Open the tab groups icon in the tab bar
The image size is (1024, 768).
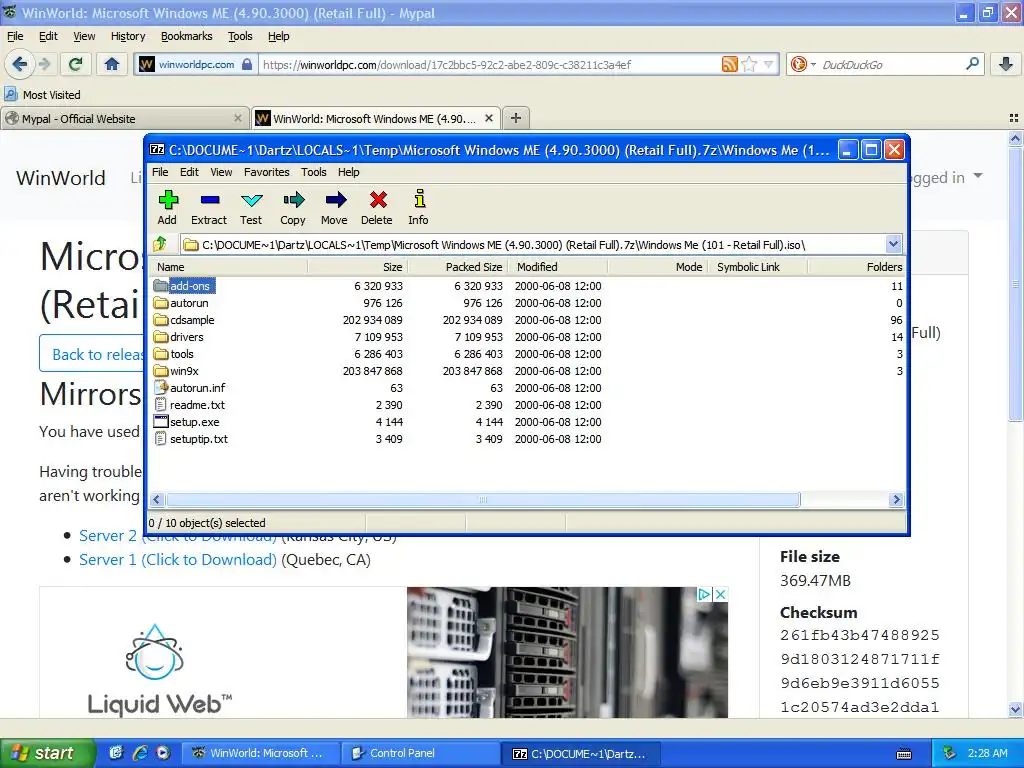1014,118
